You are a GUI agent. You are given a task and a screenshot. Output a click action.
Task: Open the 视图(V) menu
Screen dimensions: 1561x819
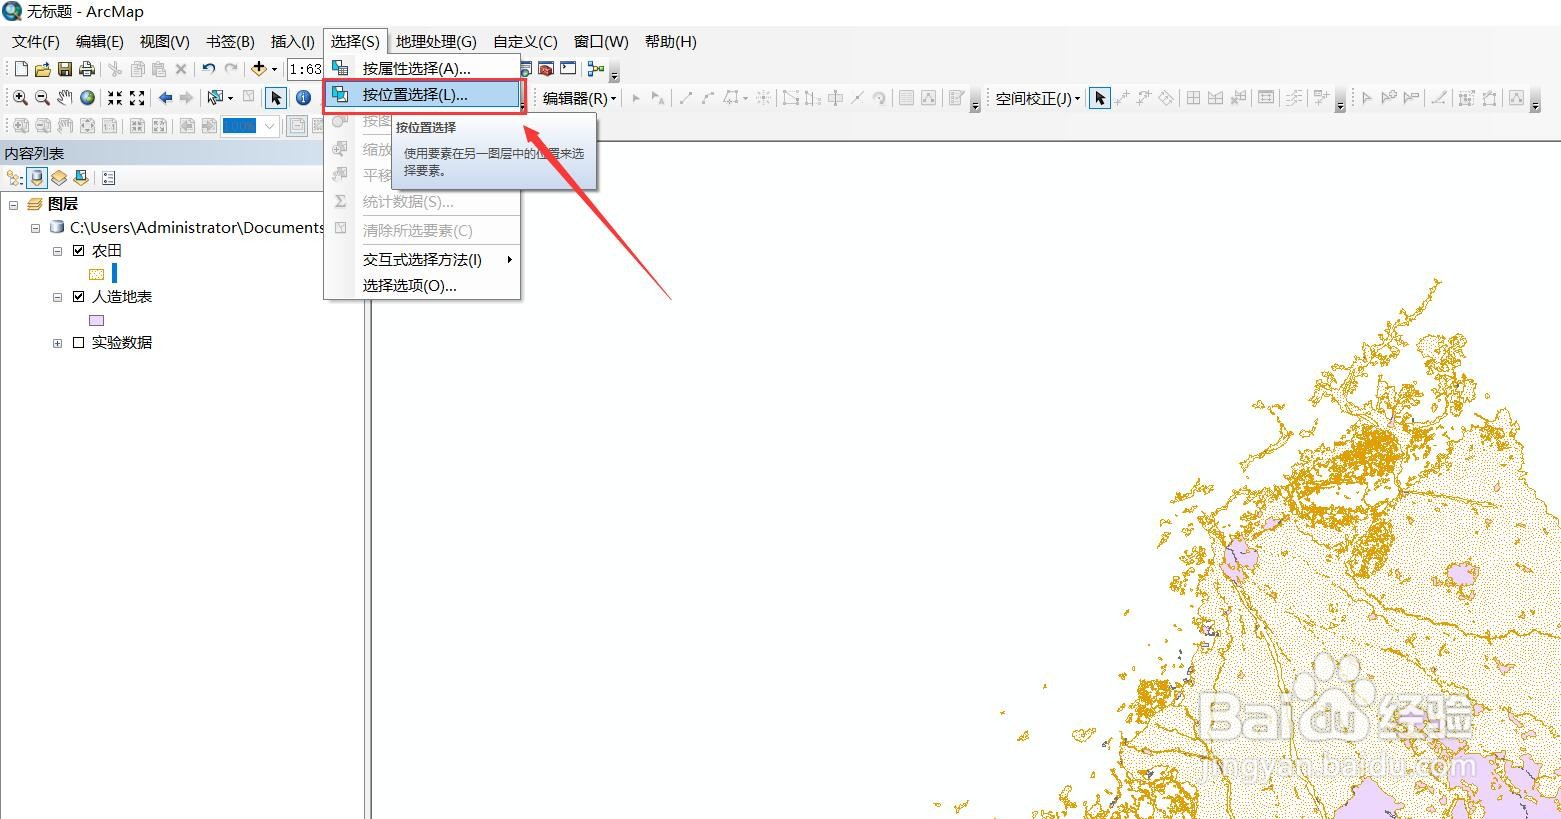[165, 42]
